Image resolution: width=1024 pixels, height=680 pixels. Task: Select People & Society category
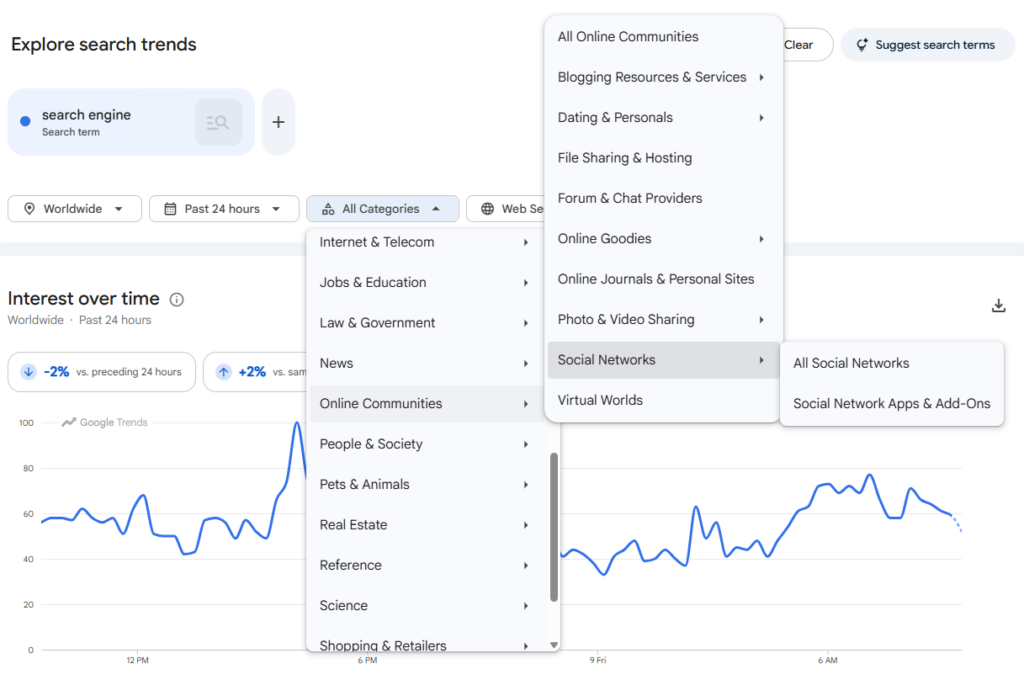(x=424, y=444)
